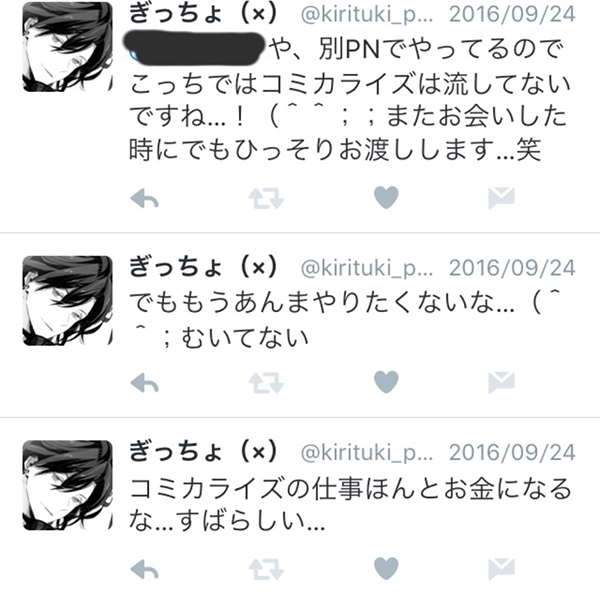The height and width of the screenshot is (594, 600).
Task: Reply to the tweet ending むいてない
Action: click(144, 382)
